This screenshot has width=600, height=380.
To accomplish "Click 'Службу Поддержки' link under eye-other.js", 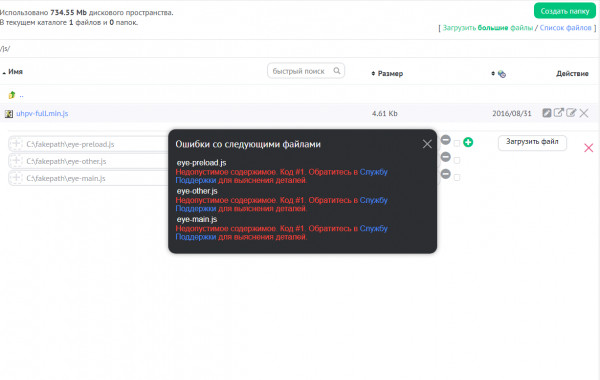I will [373, 200].
